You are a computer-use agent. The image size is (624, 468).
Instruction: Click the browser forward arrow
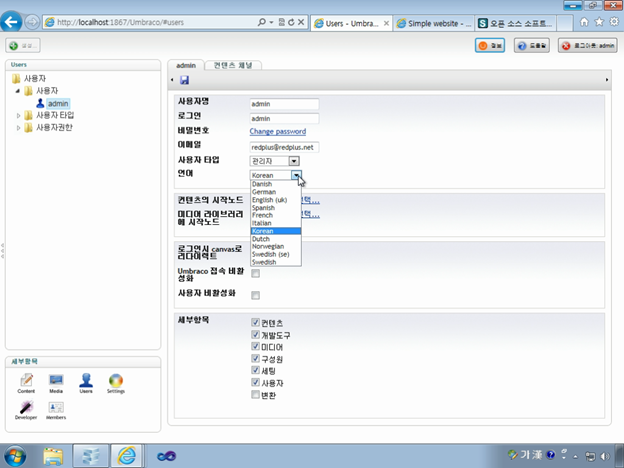tap(32, 22)
